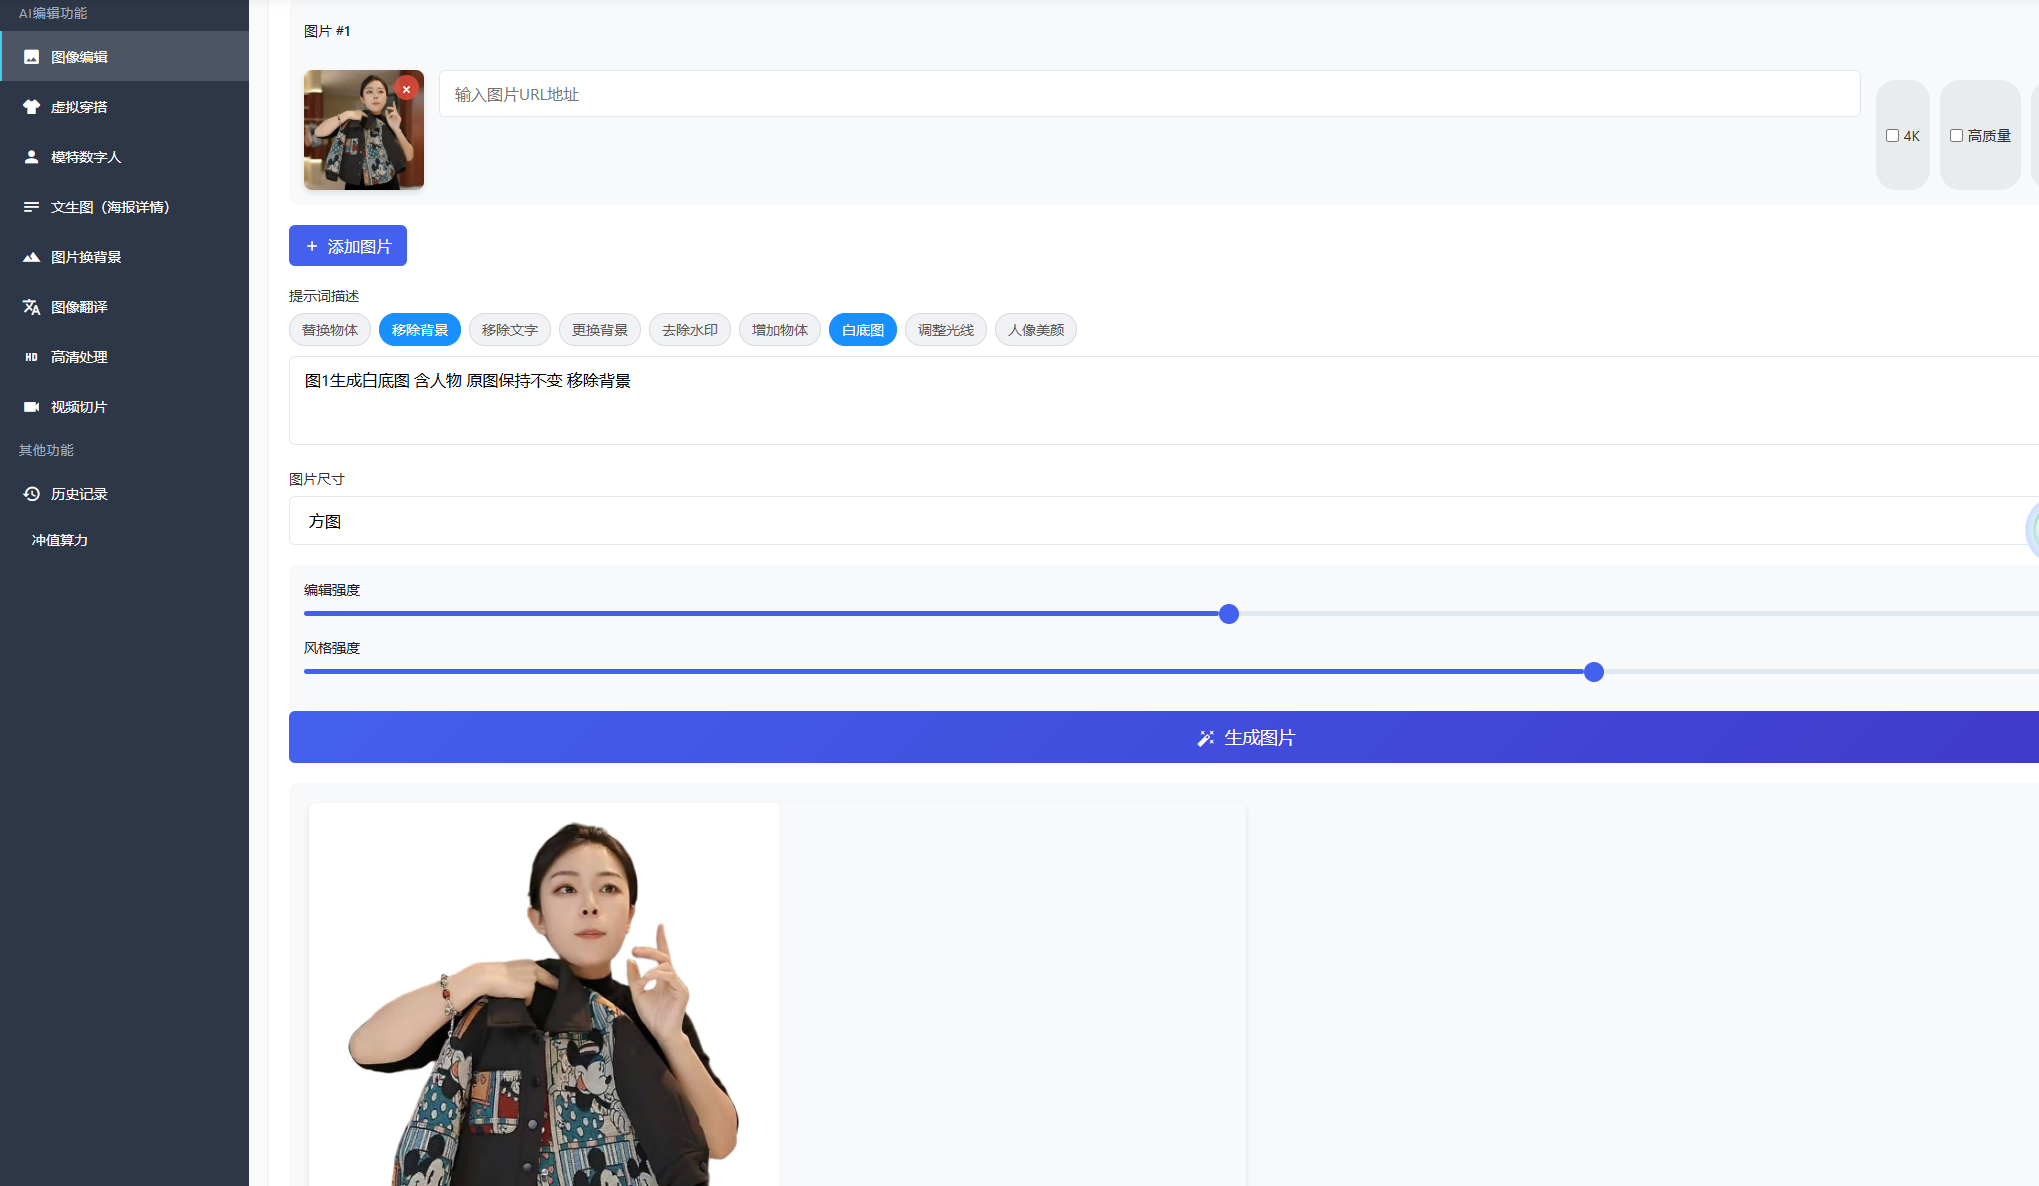Image resolution: width=2039 pixels, height=1186 pixels.
Task: Select the 去除水印 prompt tag
Action: point(690,330)
